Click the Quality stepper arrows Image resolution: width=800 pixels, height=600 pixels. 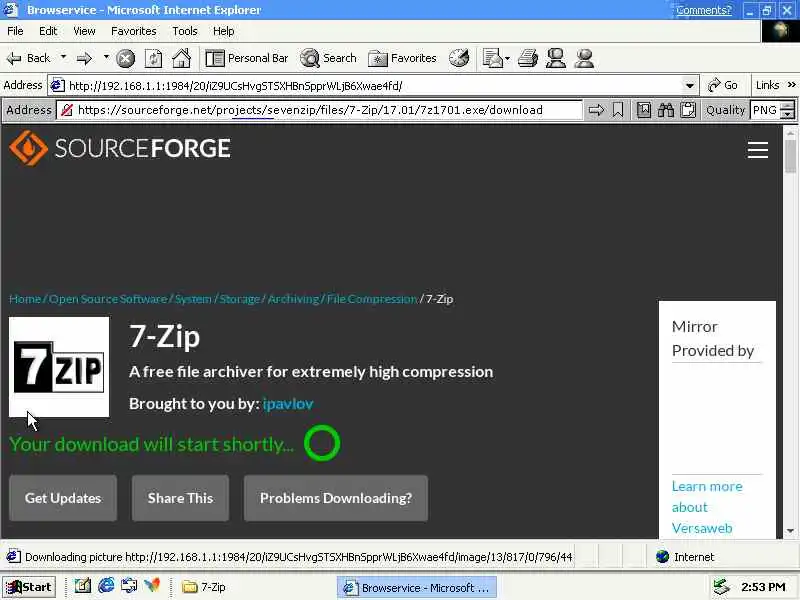788,110
